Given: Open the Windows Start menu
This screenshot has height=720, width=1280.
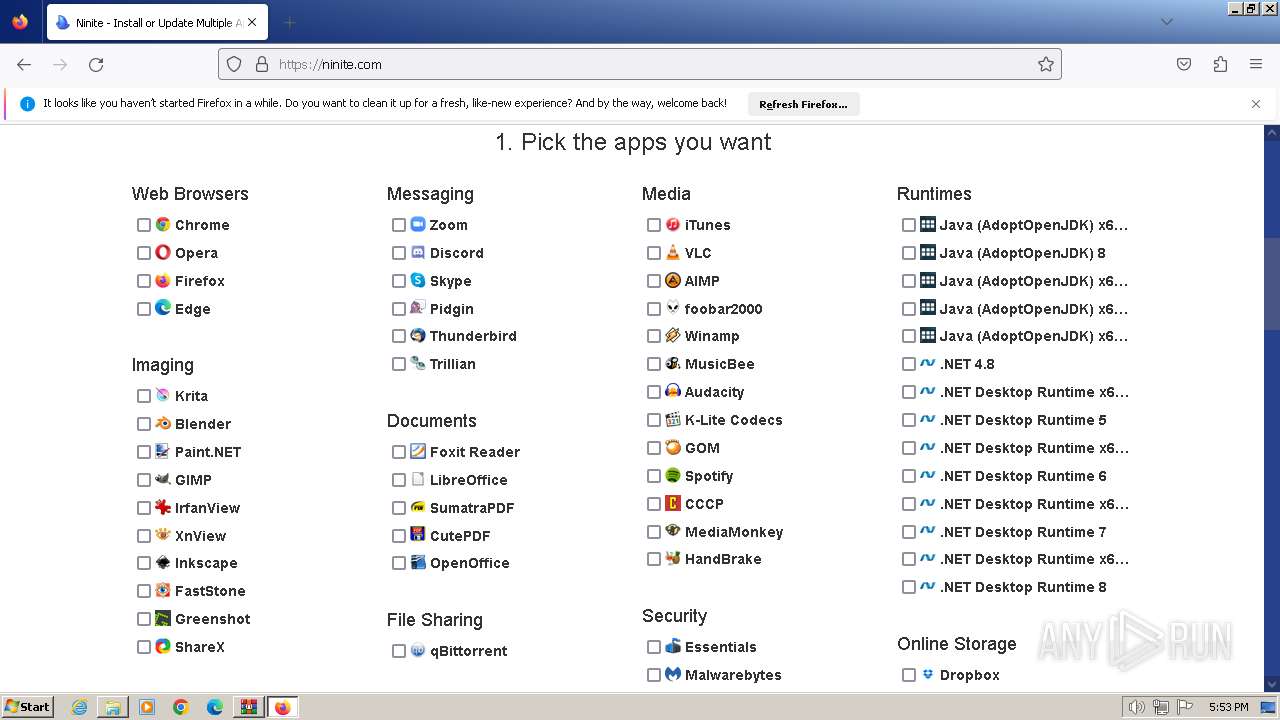Looking at the screenshot, I should pos(27,707).
